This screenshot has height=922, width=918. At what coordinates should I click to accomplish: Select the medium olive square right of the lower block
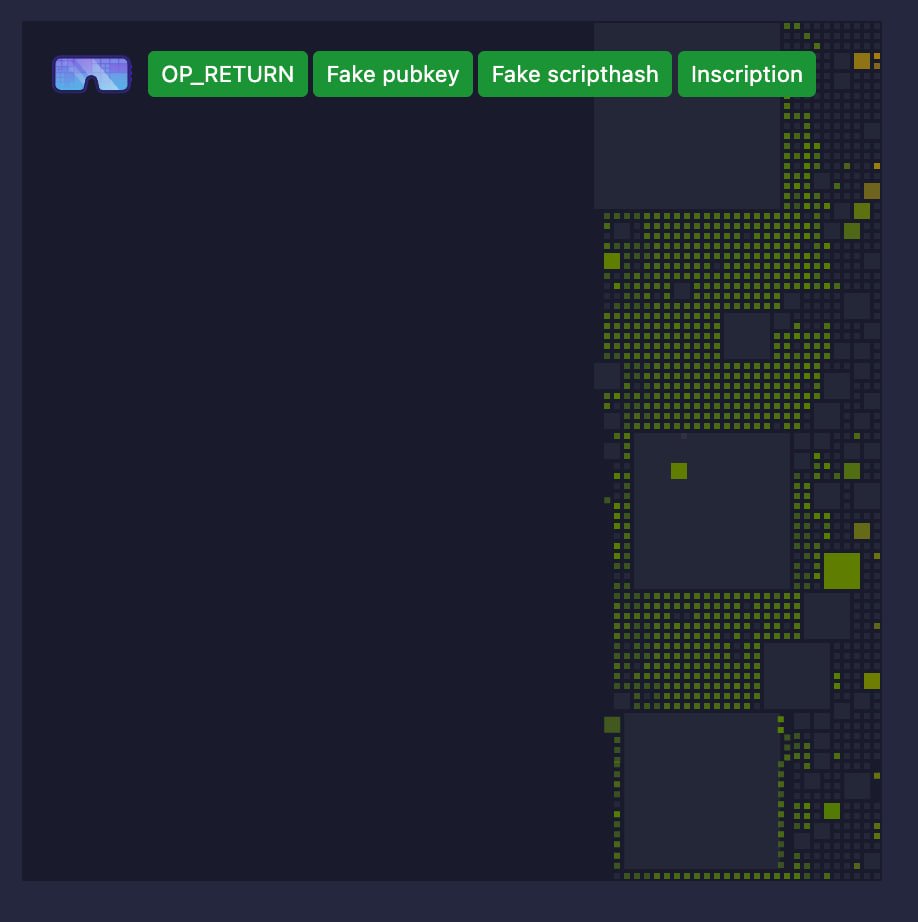pos(872,680)
